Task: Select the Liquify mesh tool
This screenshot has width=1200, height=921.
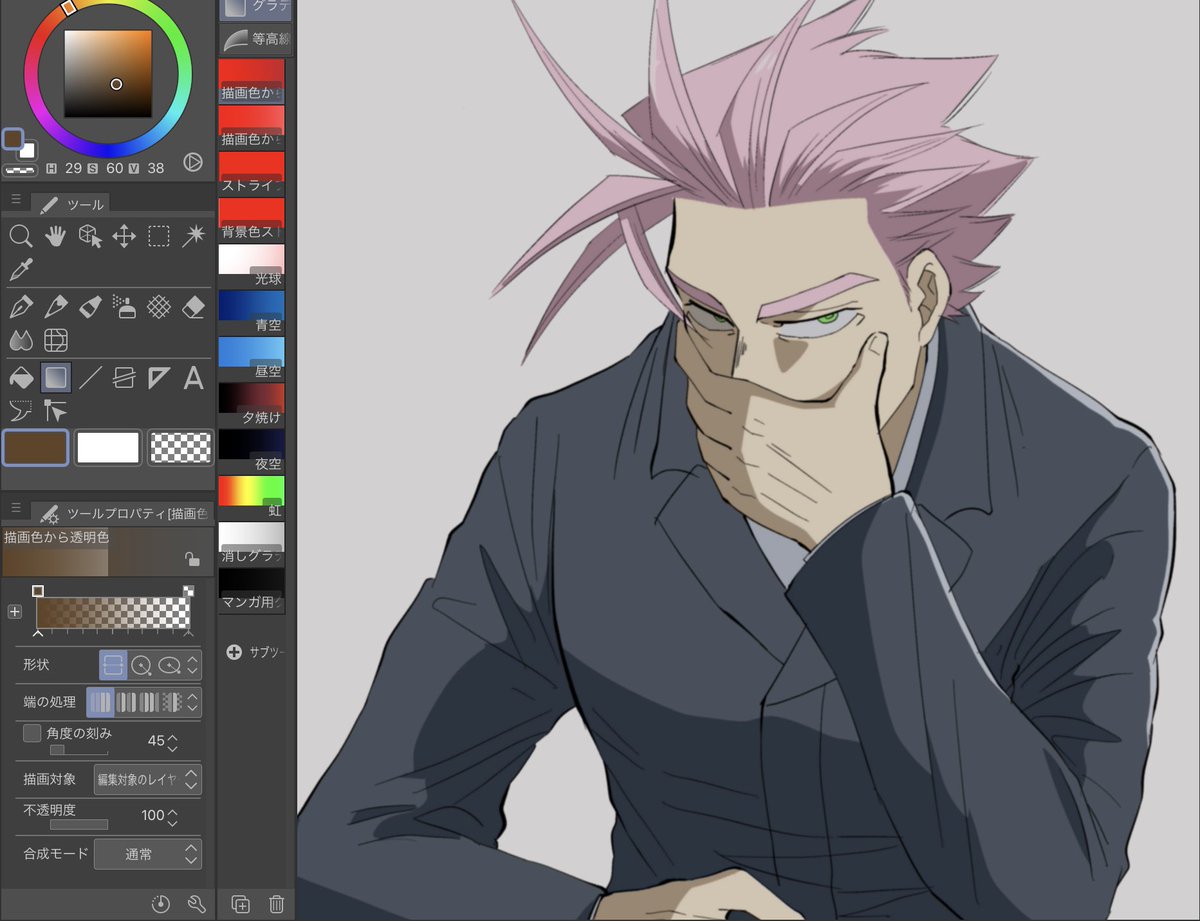Action: click(x=55, y=340)
